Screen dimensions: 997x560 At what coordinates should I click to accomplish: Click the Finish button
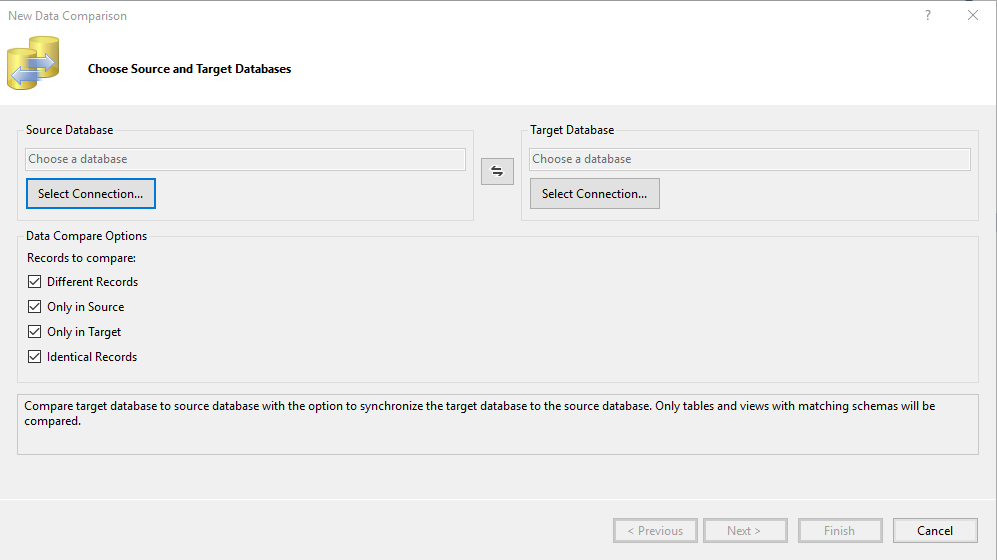pyautogui.click(x=839, y=531)
